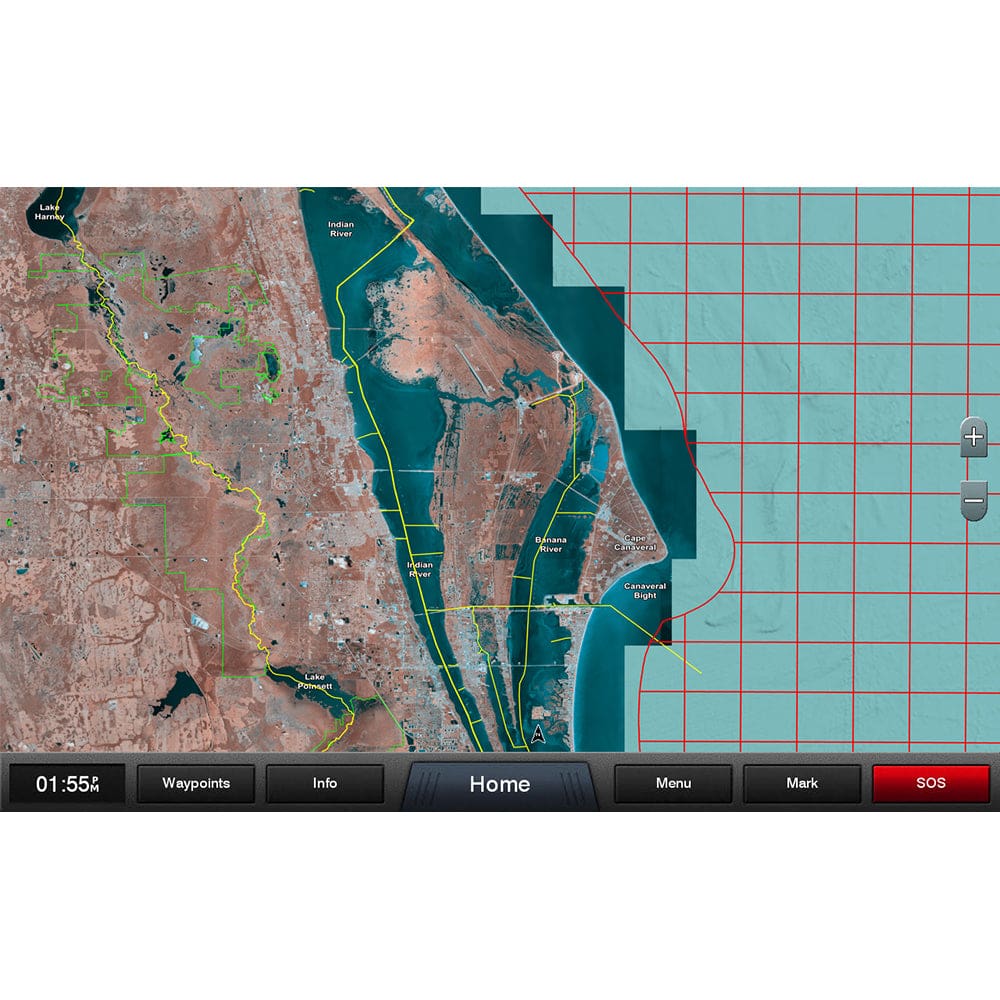This screenshot has height=1000, width=1000.
Task: Tap the Home icon on the bottom bar
Action: click(x=502, y=784)
